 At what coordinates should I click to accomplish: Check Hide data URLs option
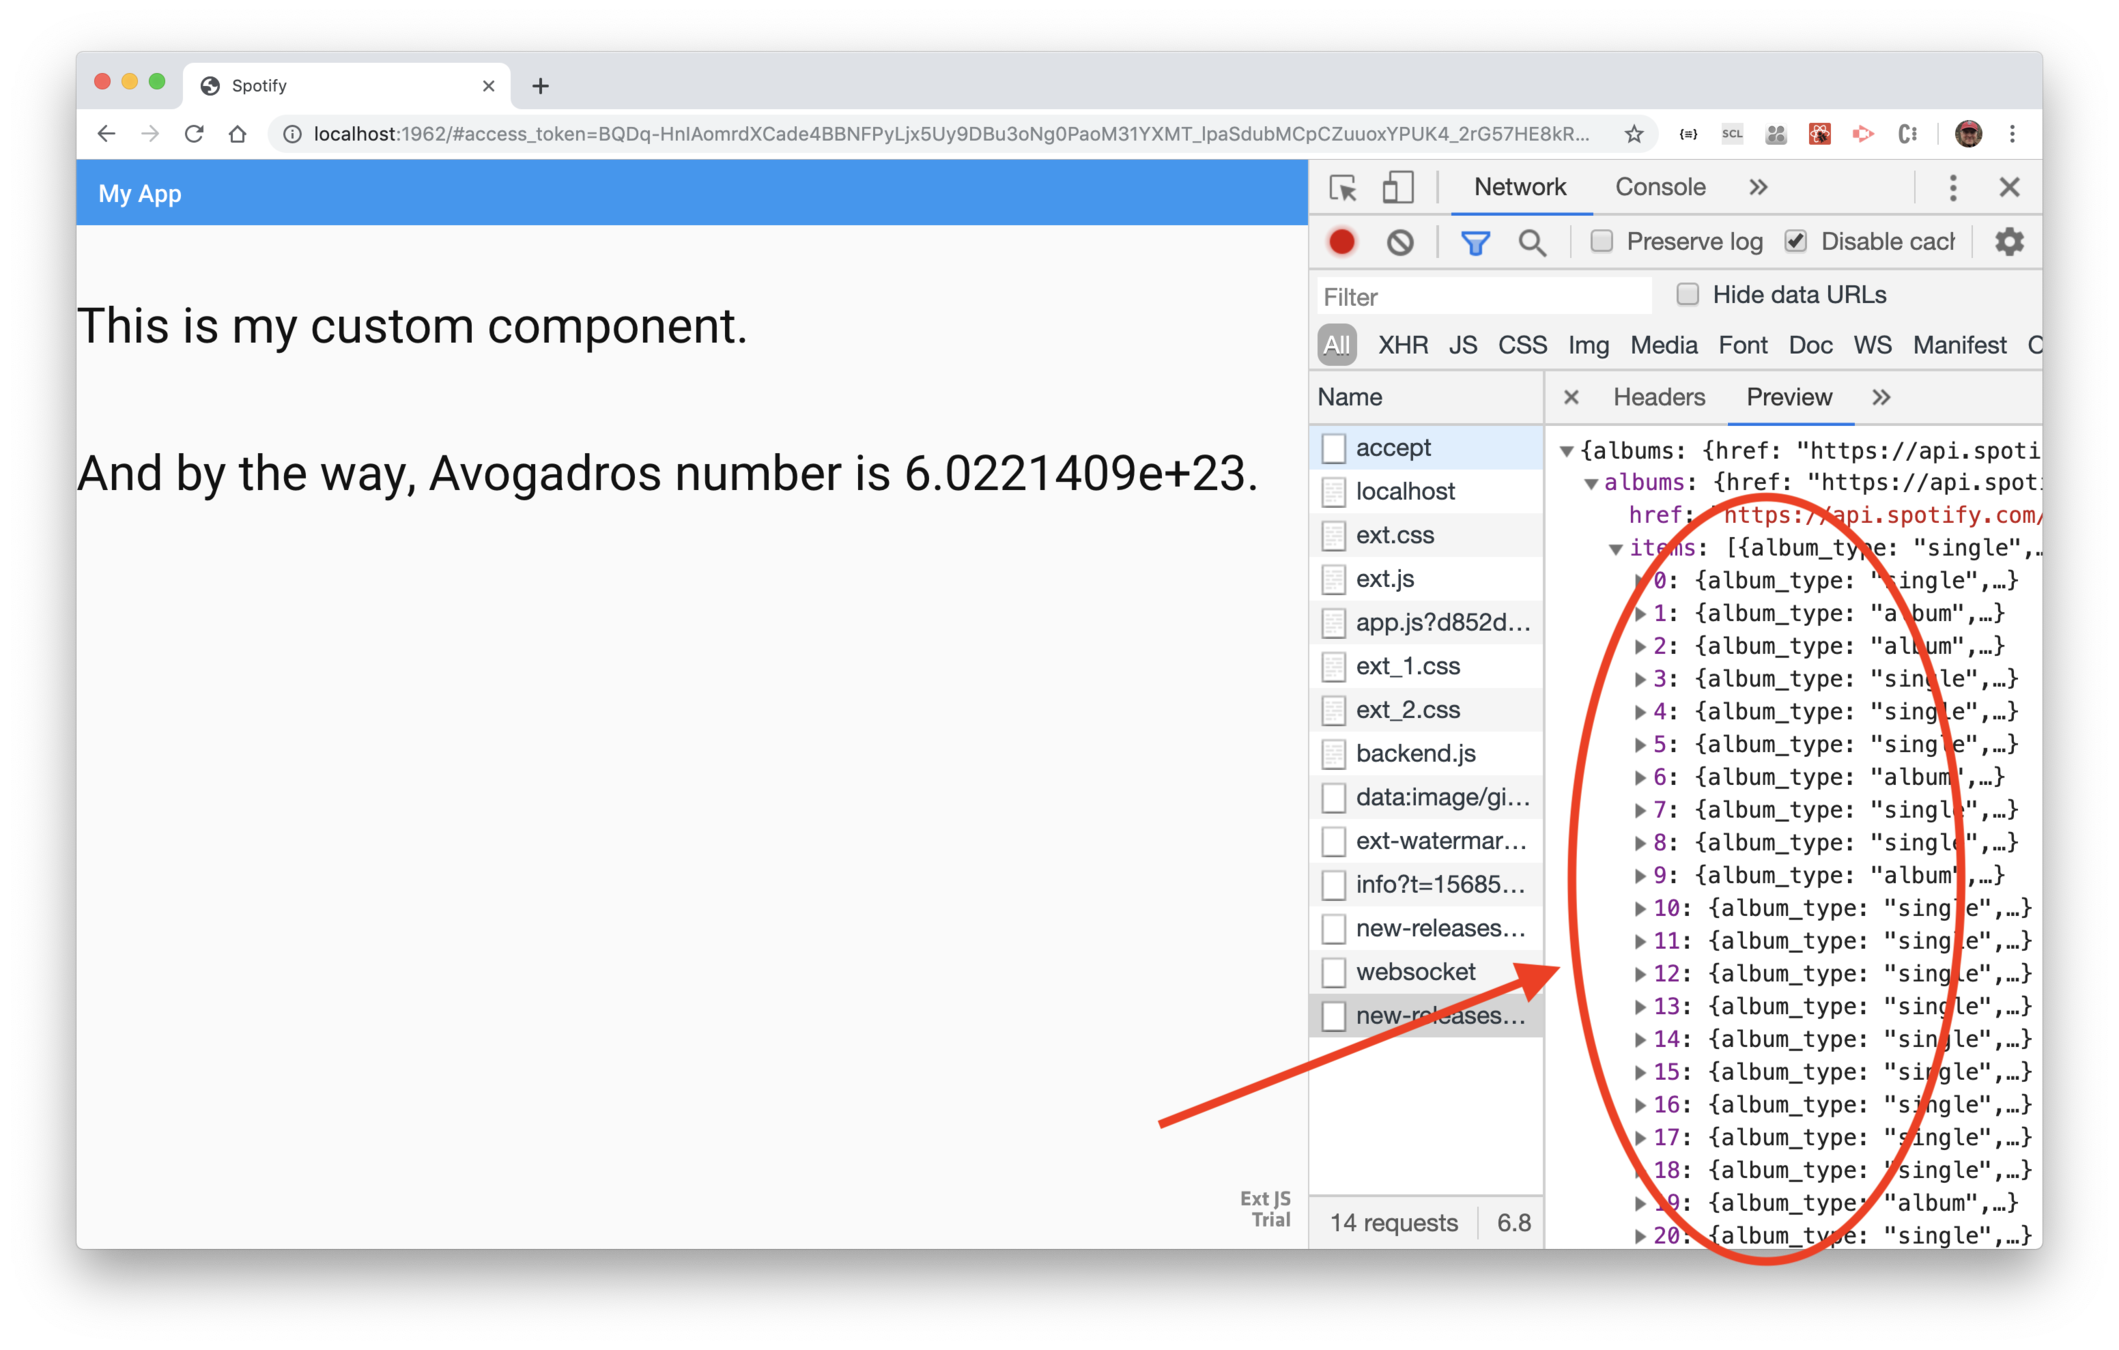click(1688, 295)
